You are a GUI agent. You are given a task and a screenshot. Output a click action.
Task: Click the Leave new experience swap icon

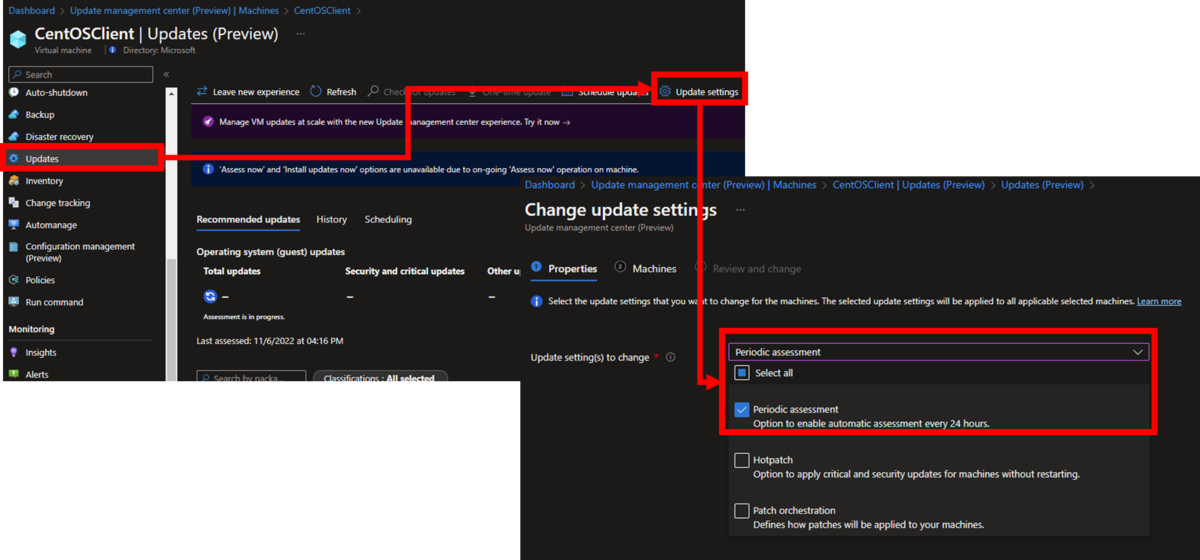coord(202,92)
